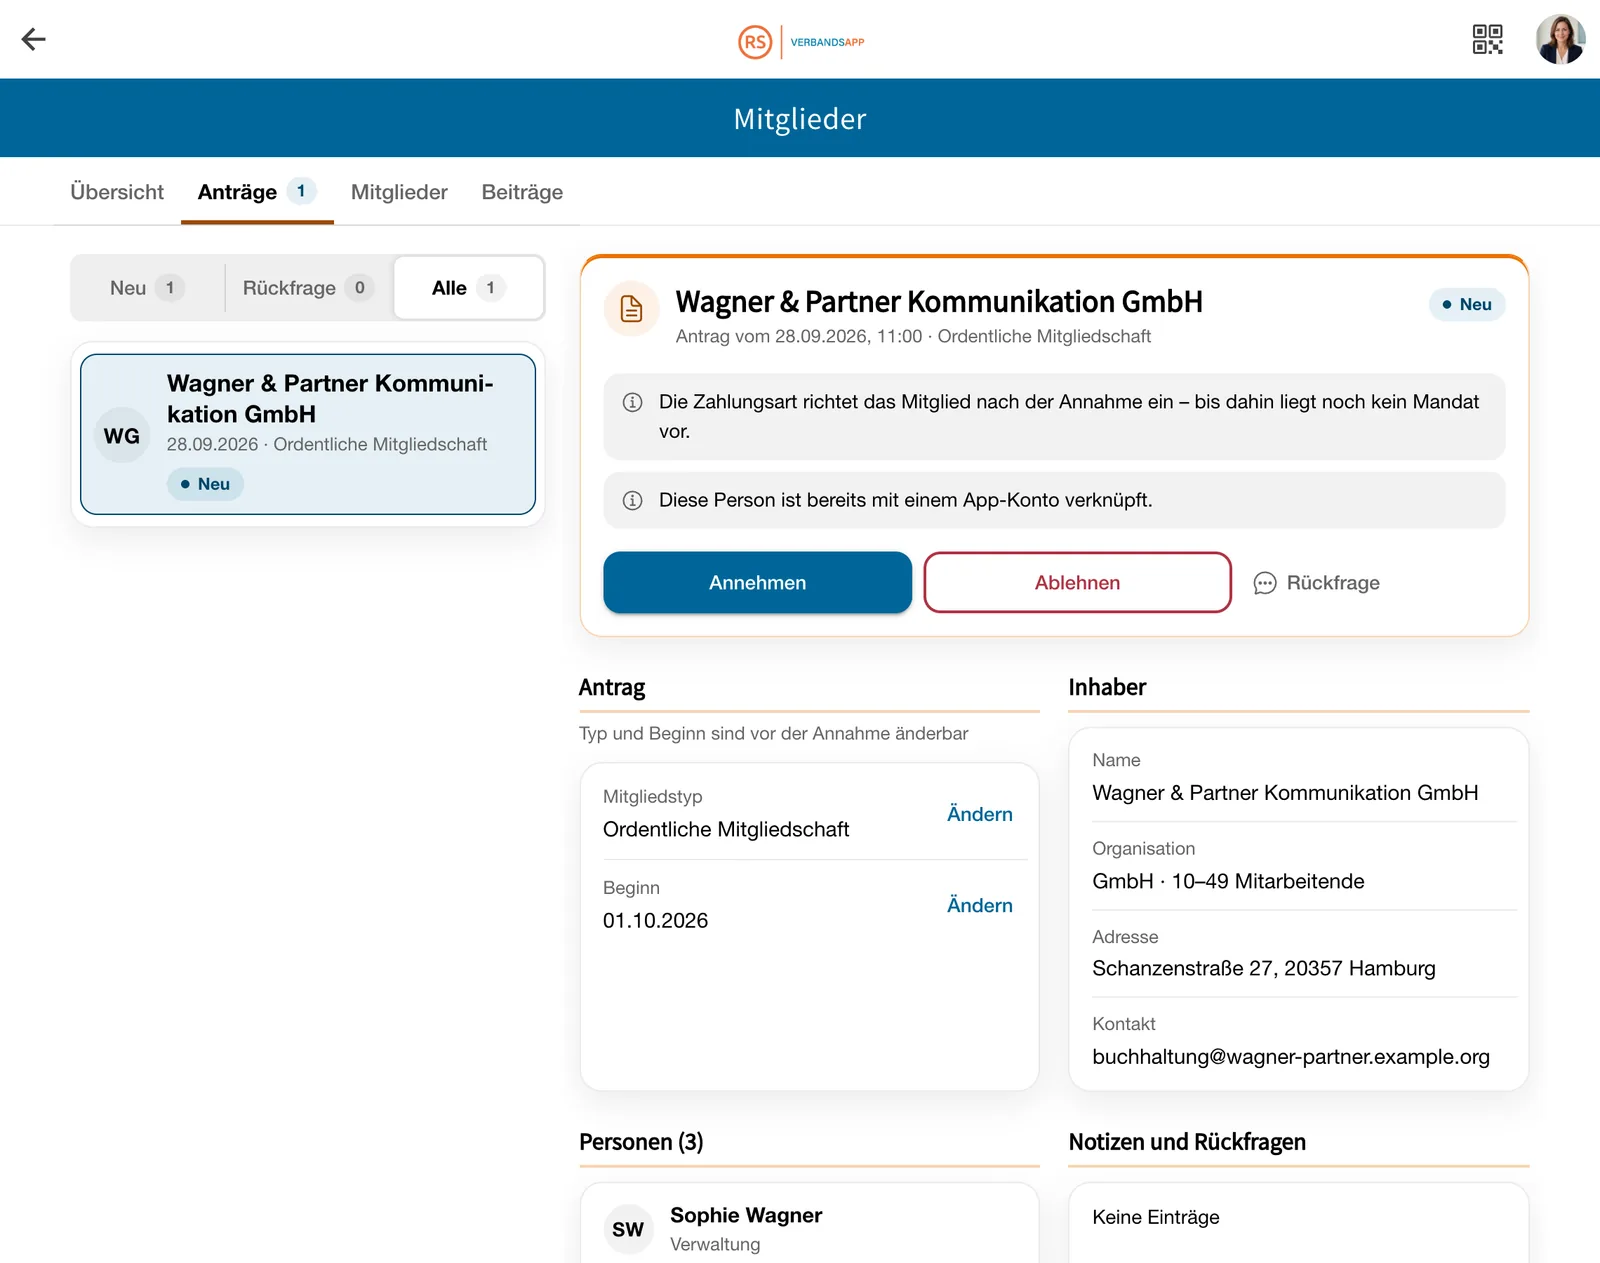Click the address Schanzenstraße 27, 20357 Hamburg
Viewport: 1600px width, 1263px height.
1263,968
